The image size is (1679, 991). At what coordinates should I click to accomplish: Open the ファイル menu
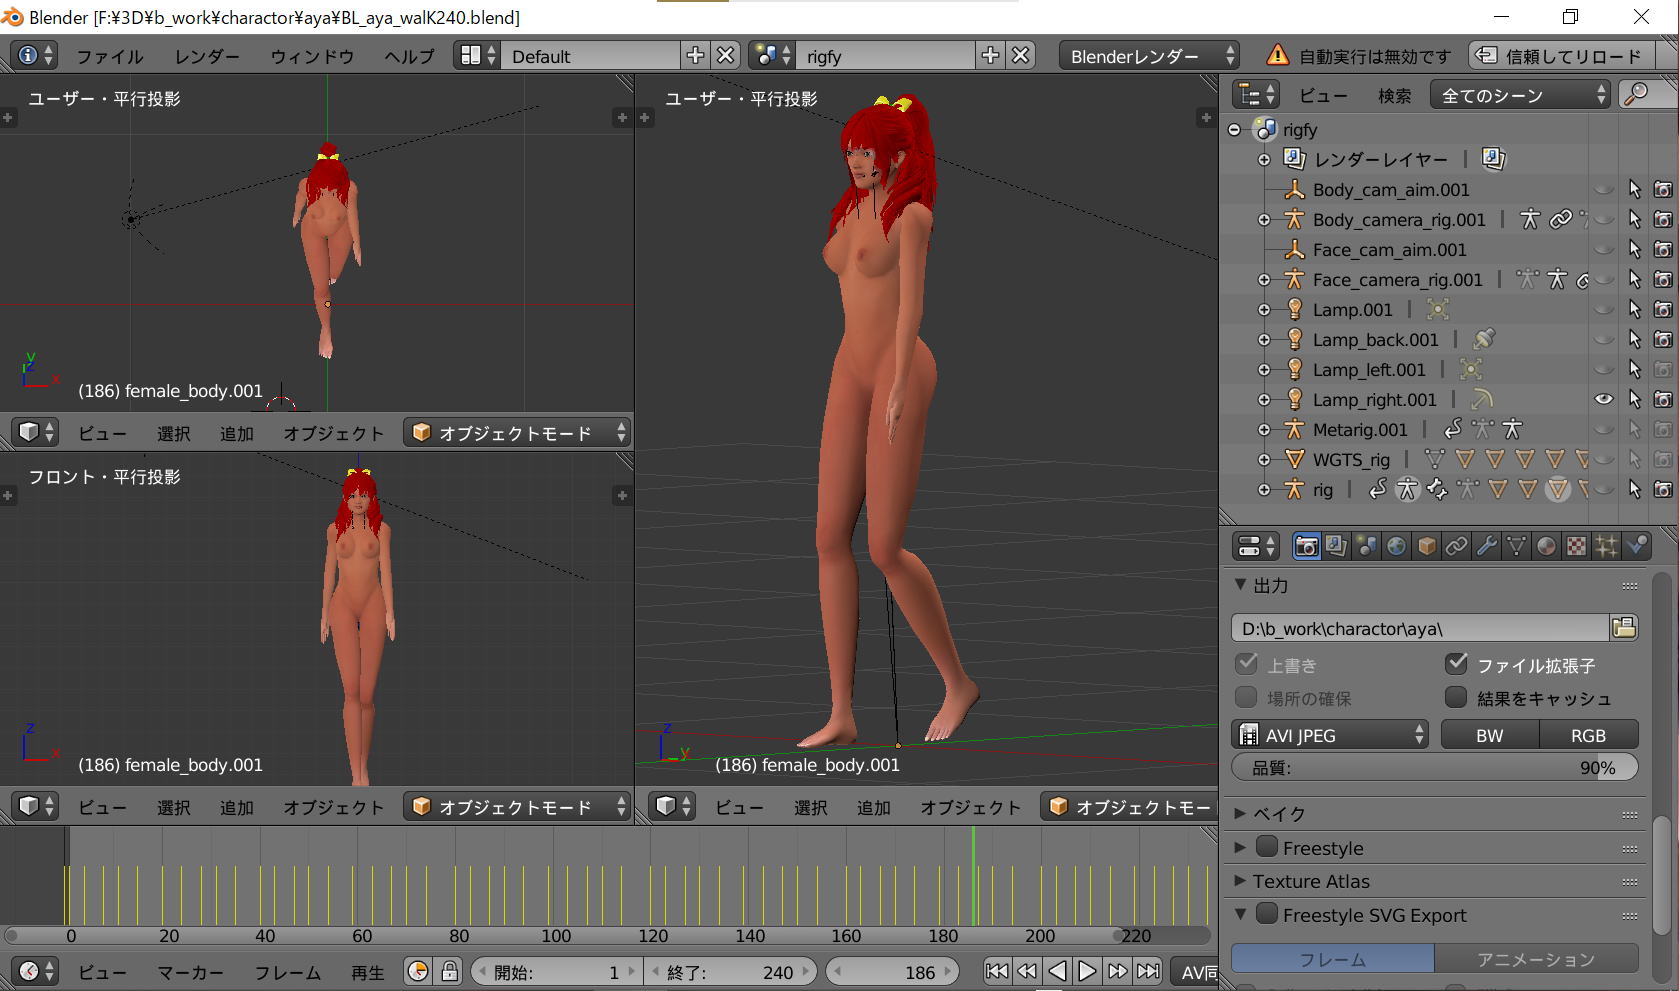[x=110, y=56]
